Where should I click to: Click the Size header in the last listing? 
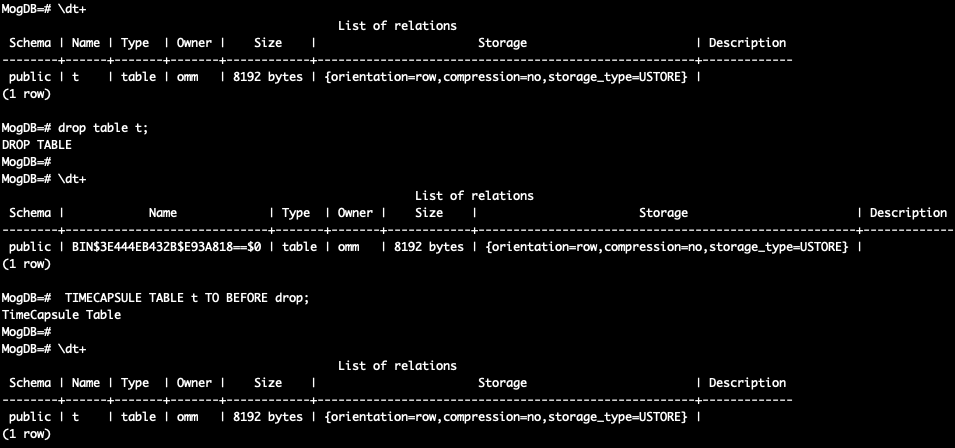(267, 383)
